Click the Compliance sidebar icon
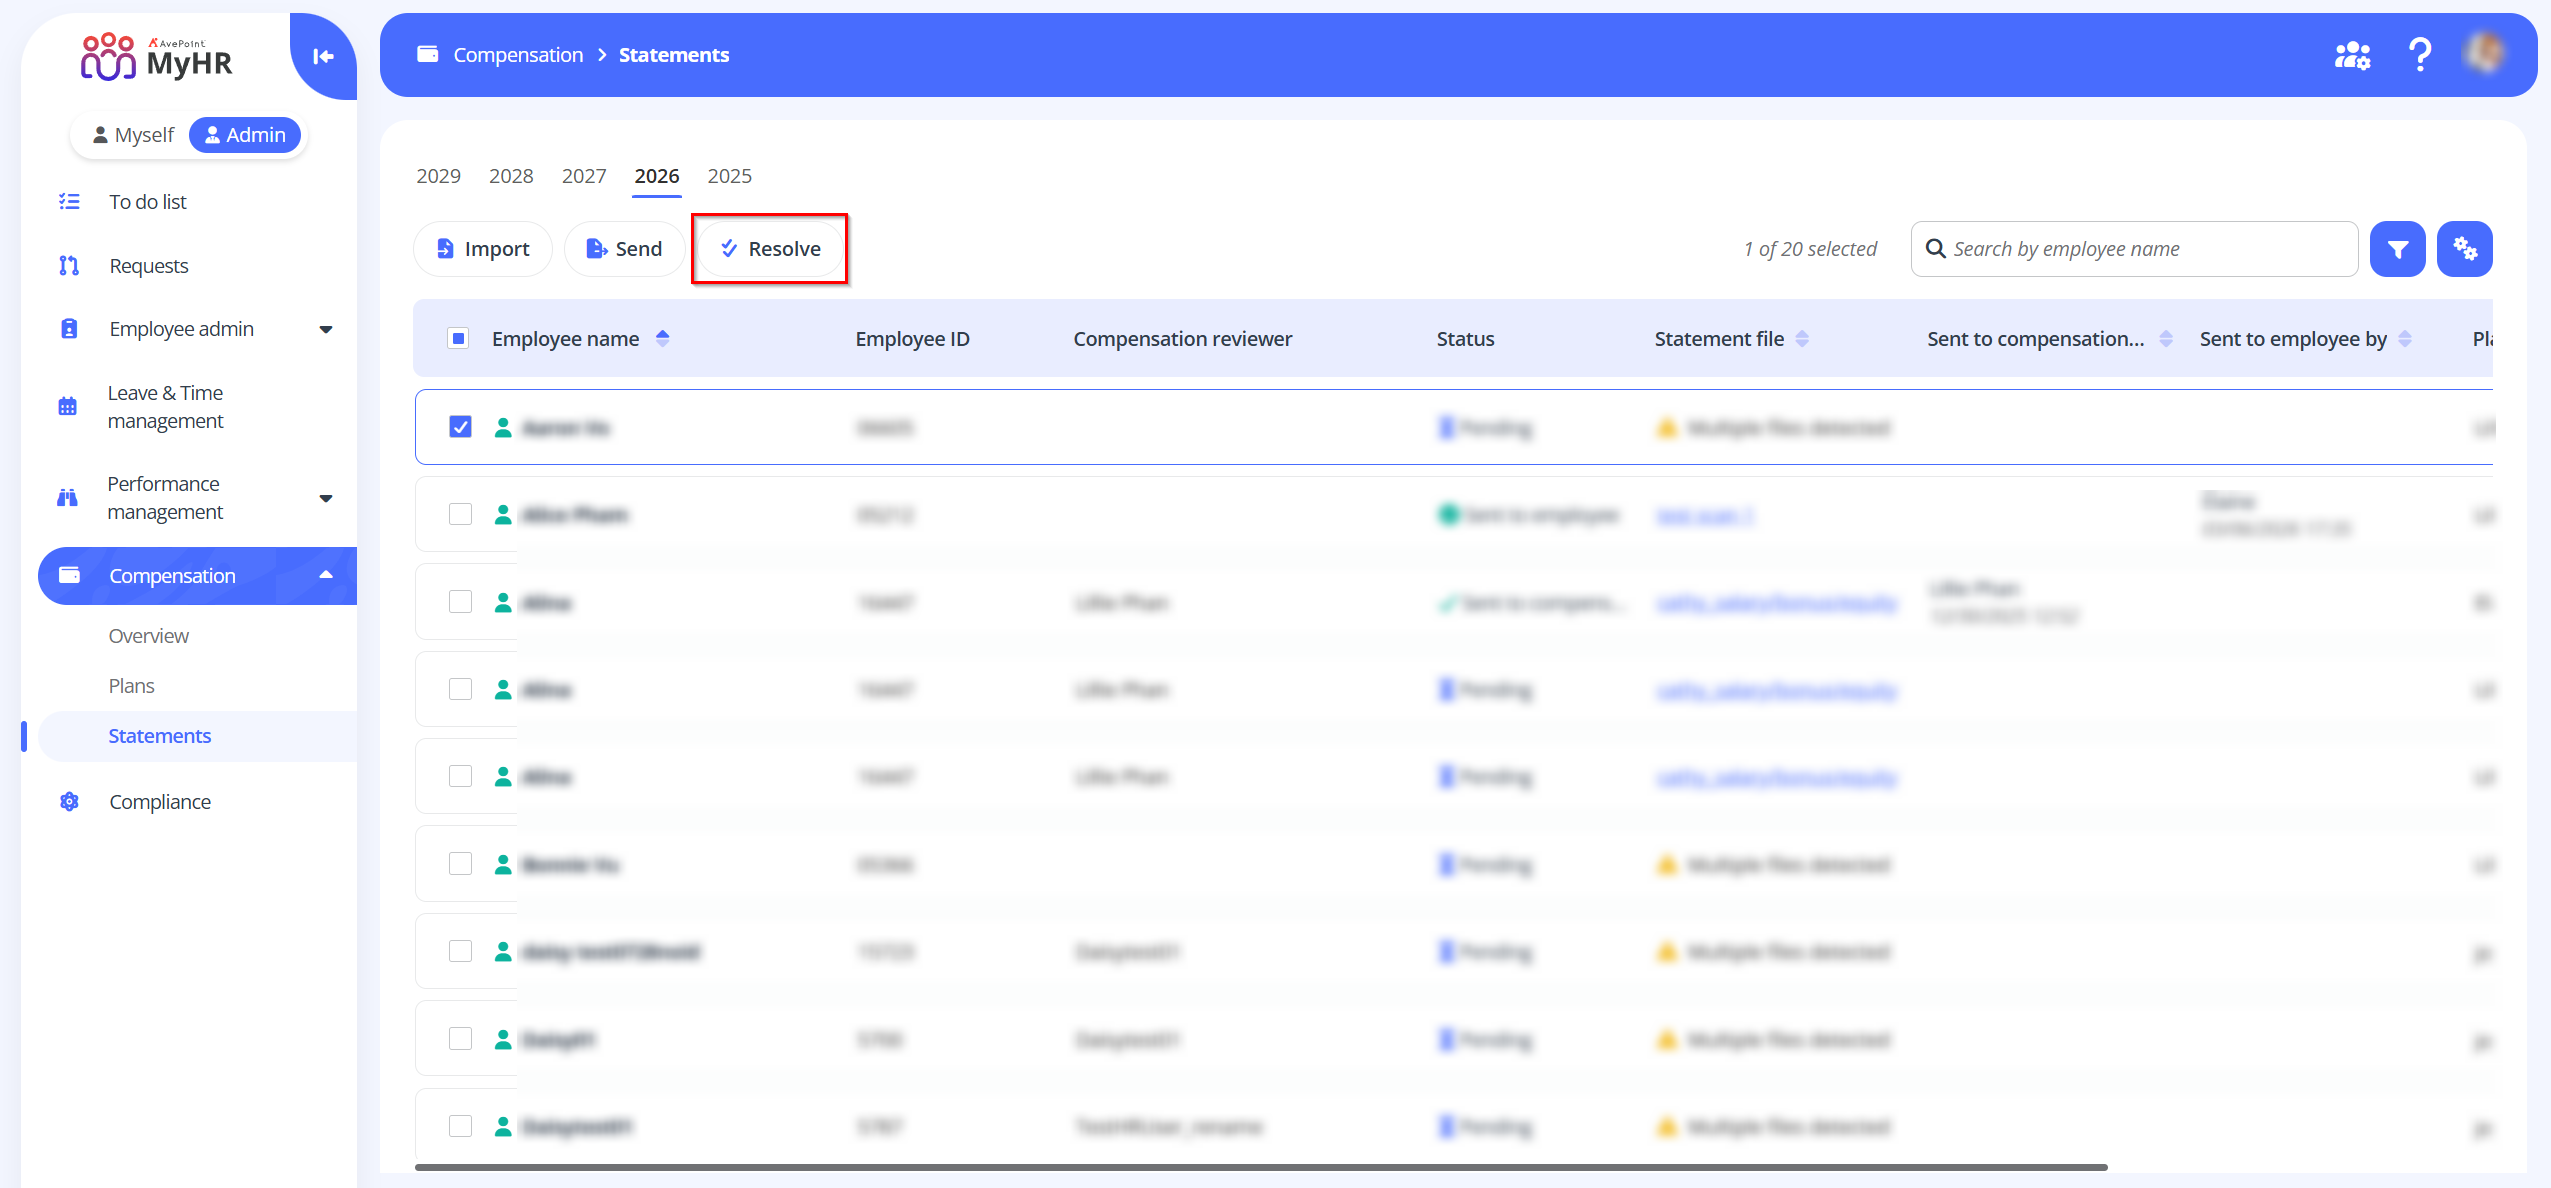 pyautogui.click(x=69, y=802)
